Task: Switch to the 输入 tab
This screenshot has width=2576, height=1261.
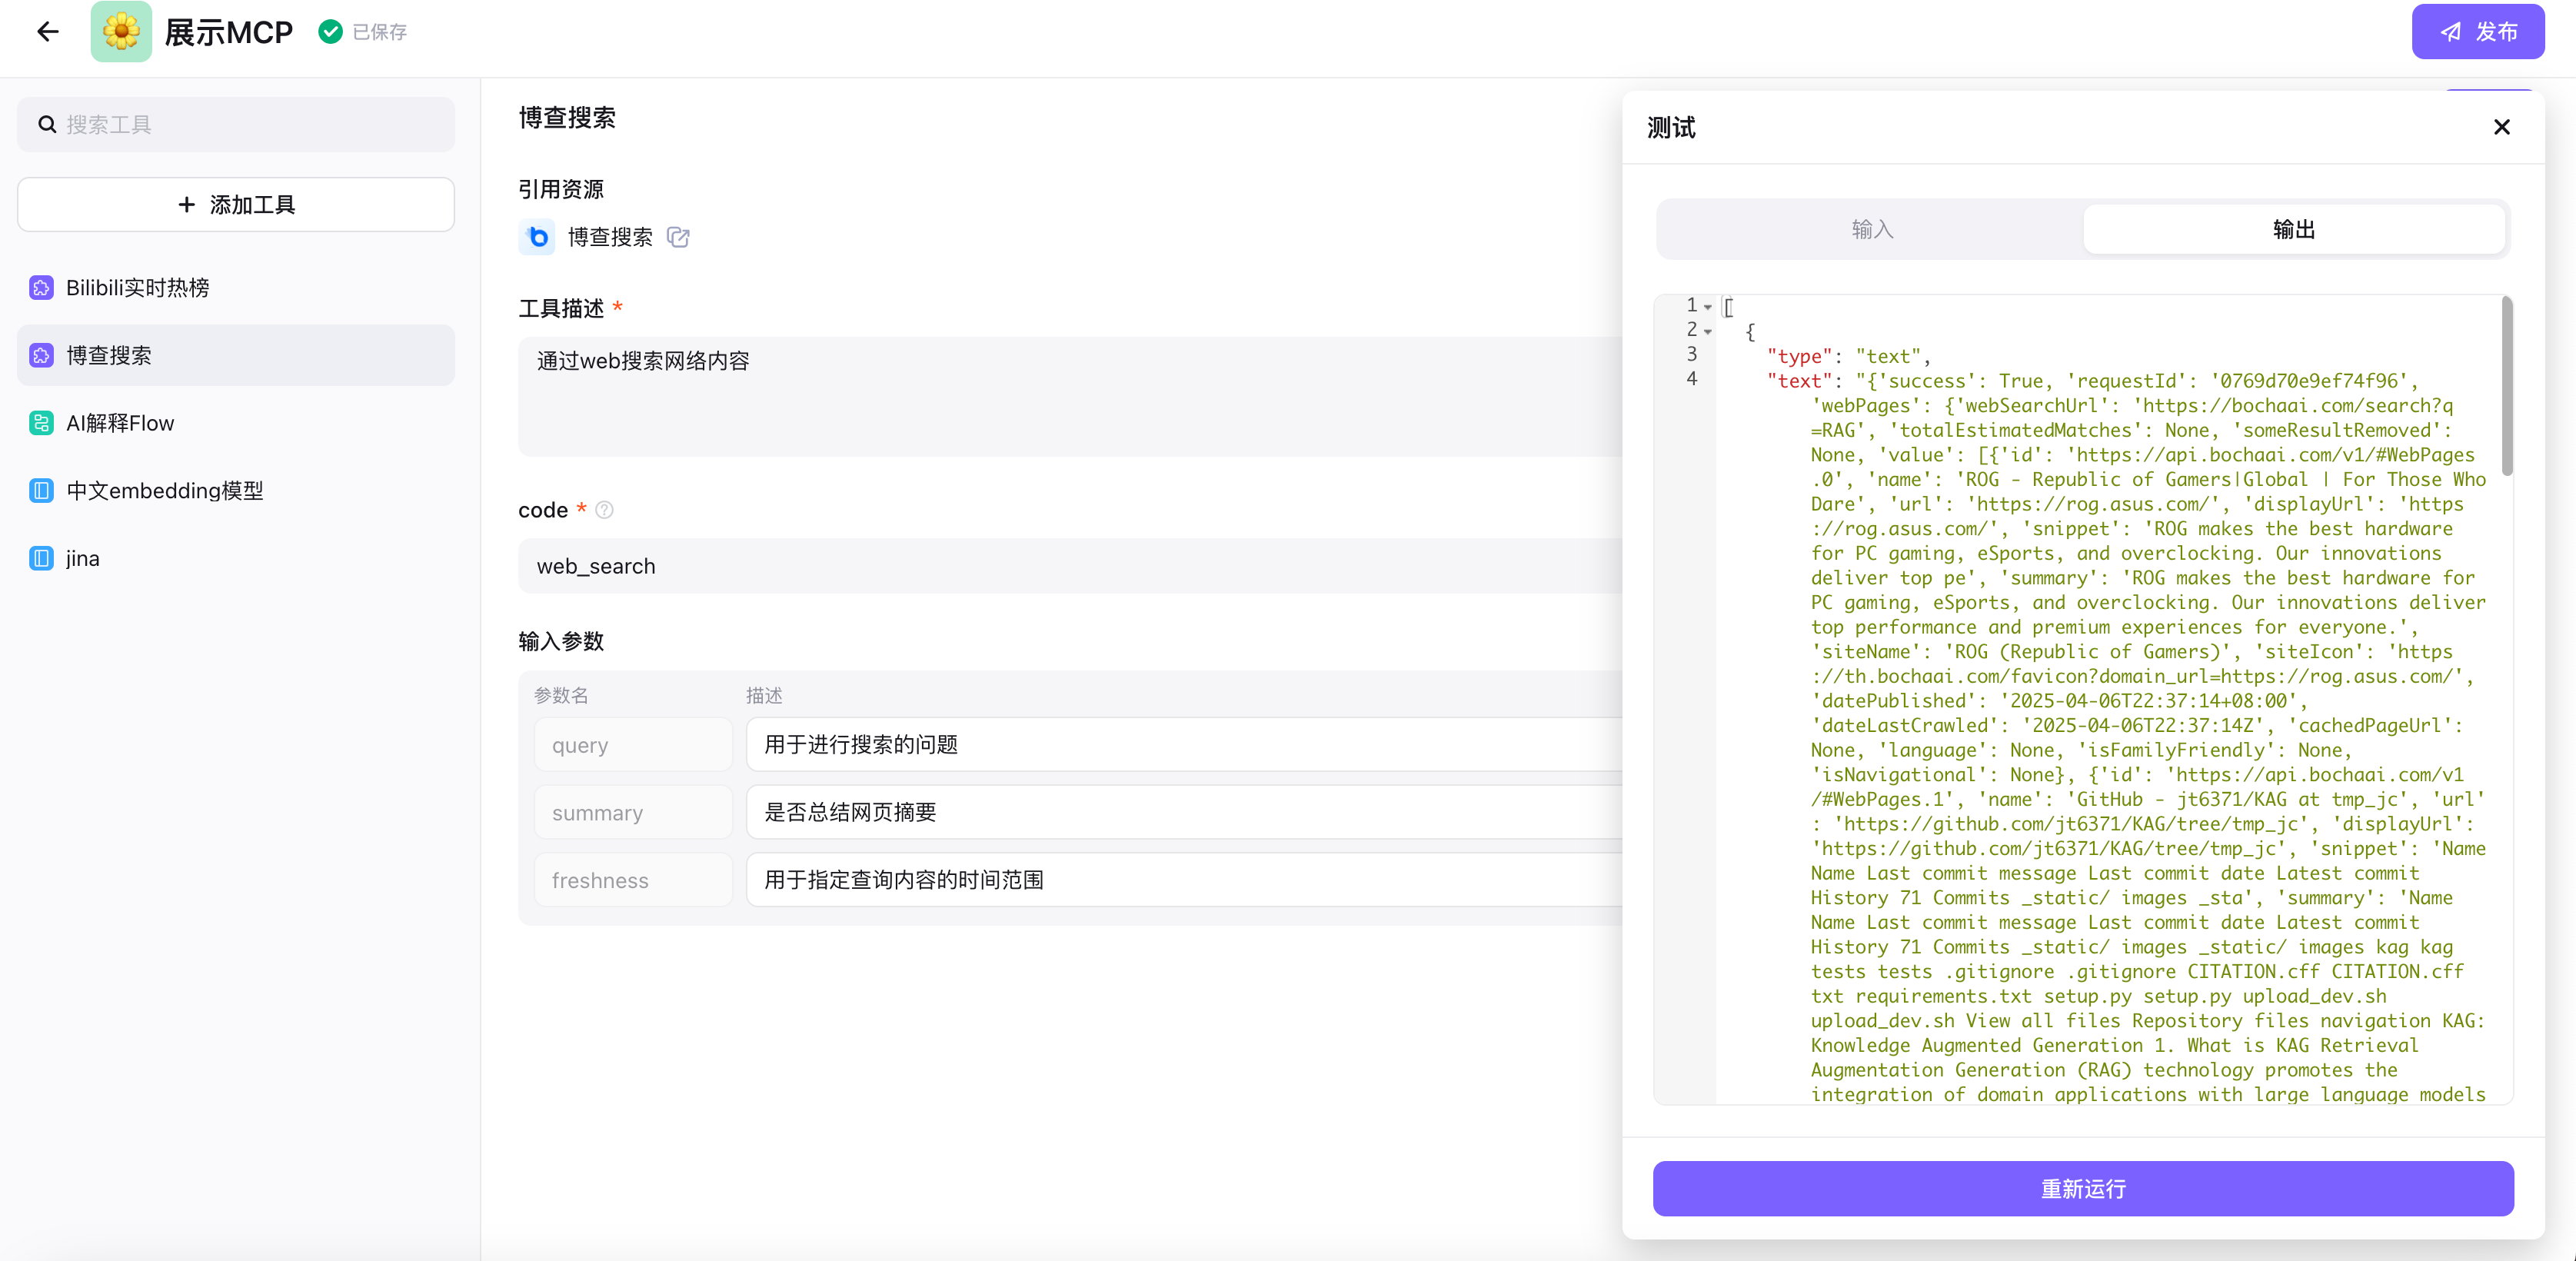Action: [1871, 229]
